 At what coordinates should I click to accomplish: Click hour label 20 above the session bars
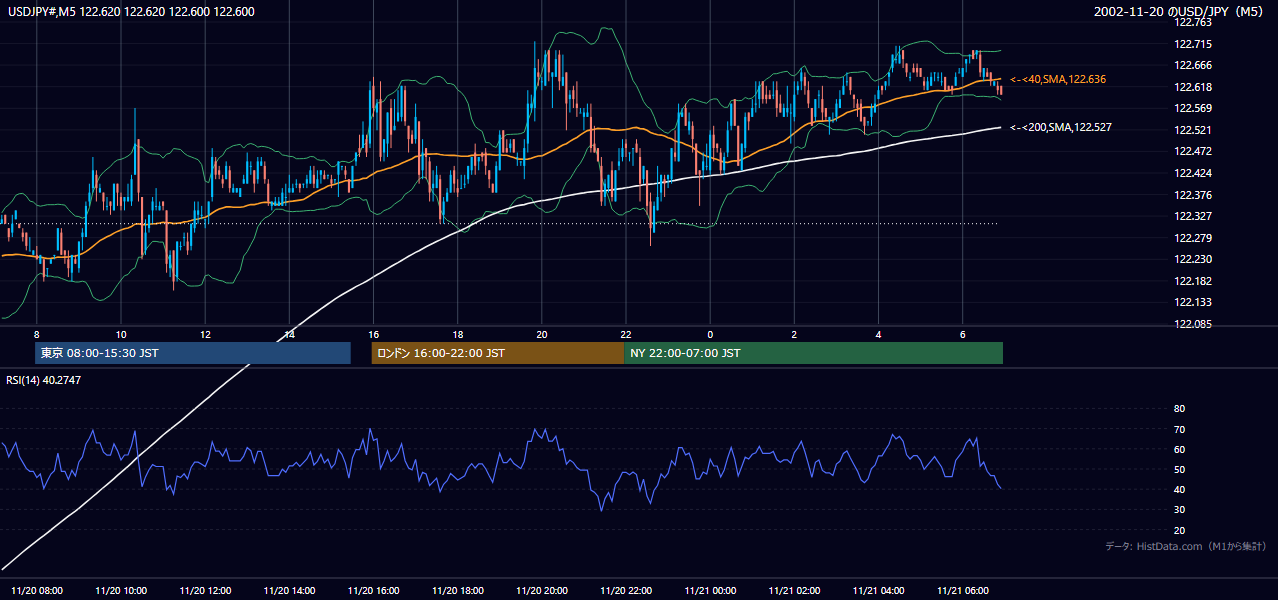[x=541, y=334]
